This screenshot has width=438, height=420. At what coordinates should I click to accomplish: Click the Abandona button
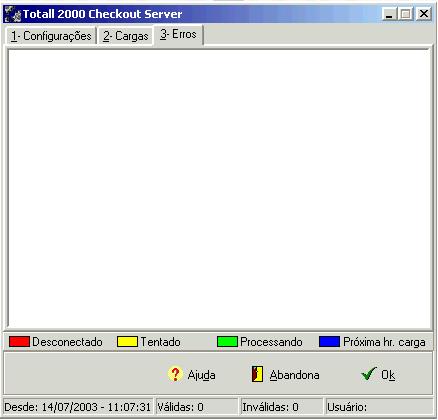coord(285,375)
